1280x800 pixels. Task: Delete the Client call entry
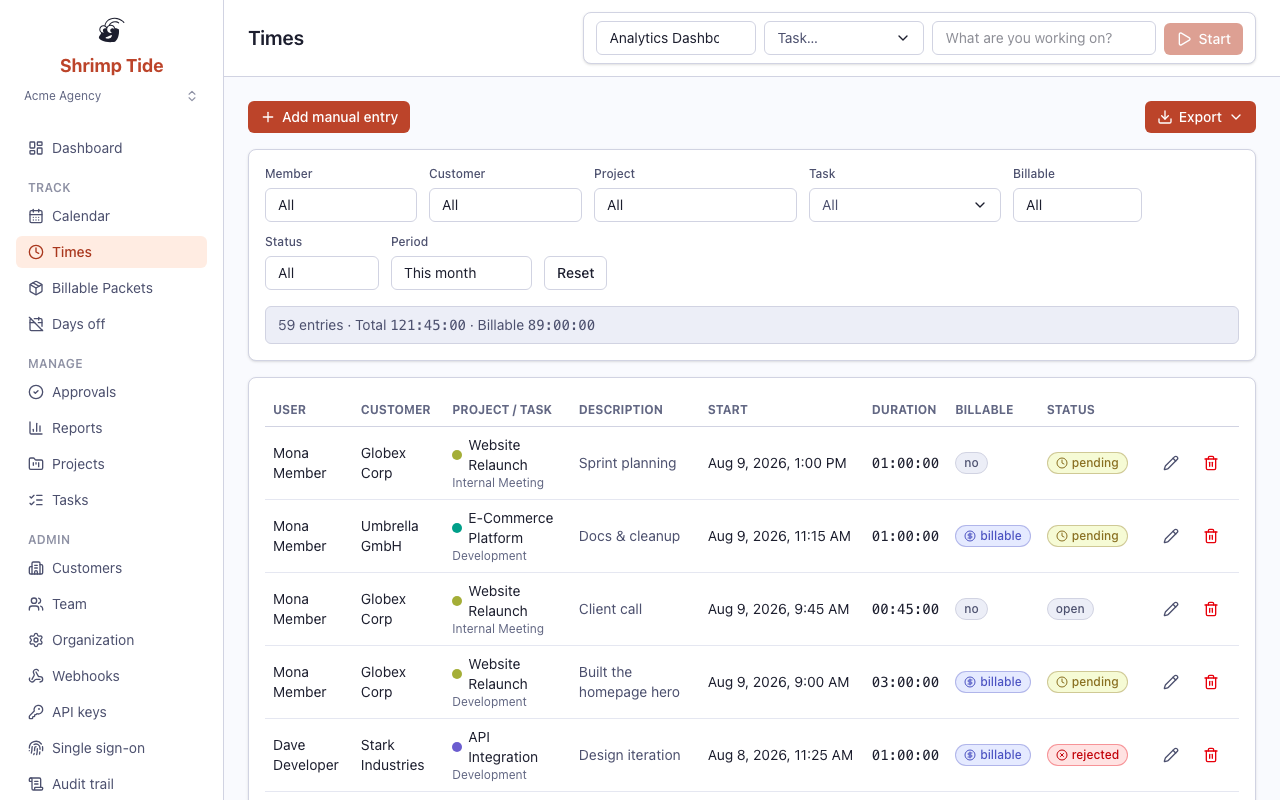[1211, 609]
